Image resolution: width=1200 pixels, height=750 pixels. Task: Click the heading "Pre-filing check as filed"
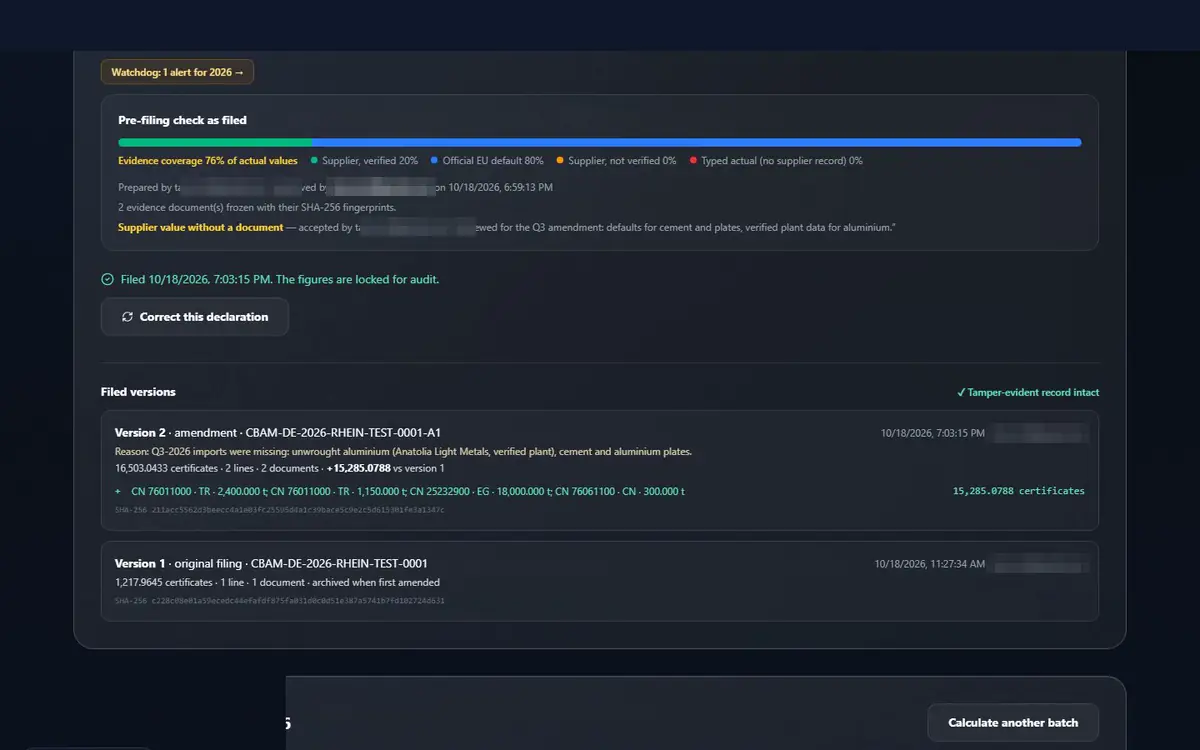tap(182, 120)
